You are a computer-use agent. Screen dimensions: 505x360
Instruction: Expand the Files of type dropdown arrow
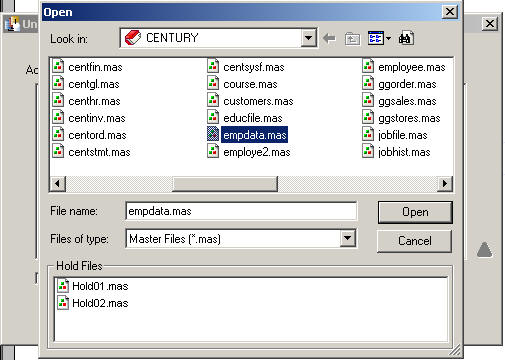click(348, 238)
